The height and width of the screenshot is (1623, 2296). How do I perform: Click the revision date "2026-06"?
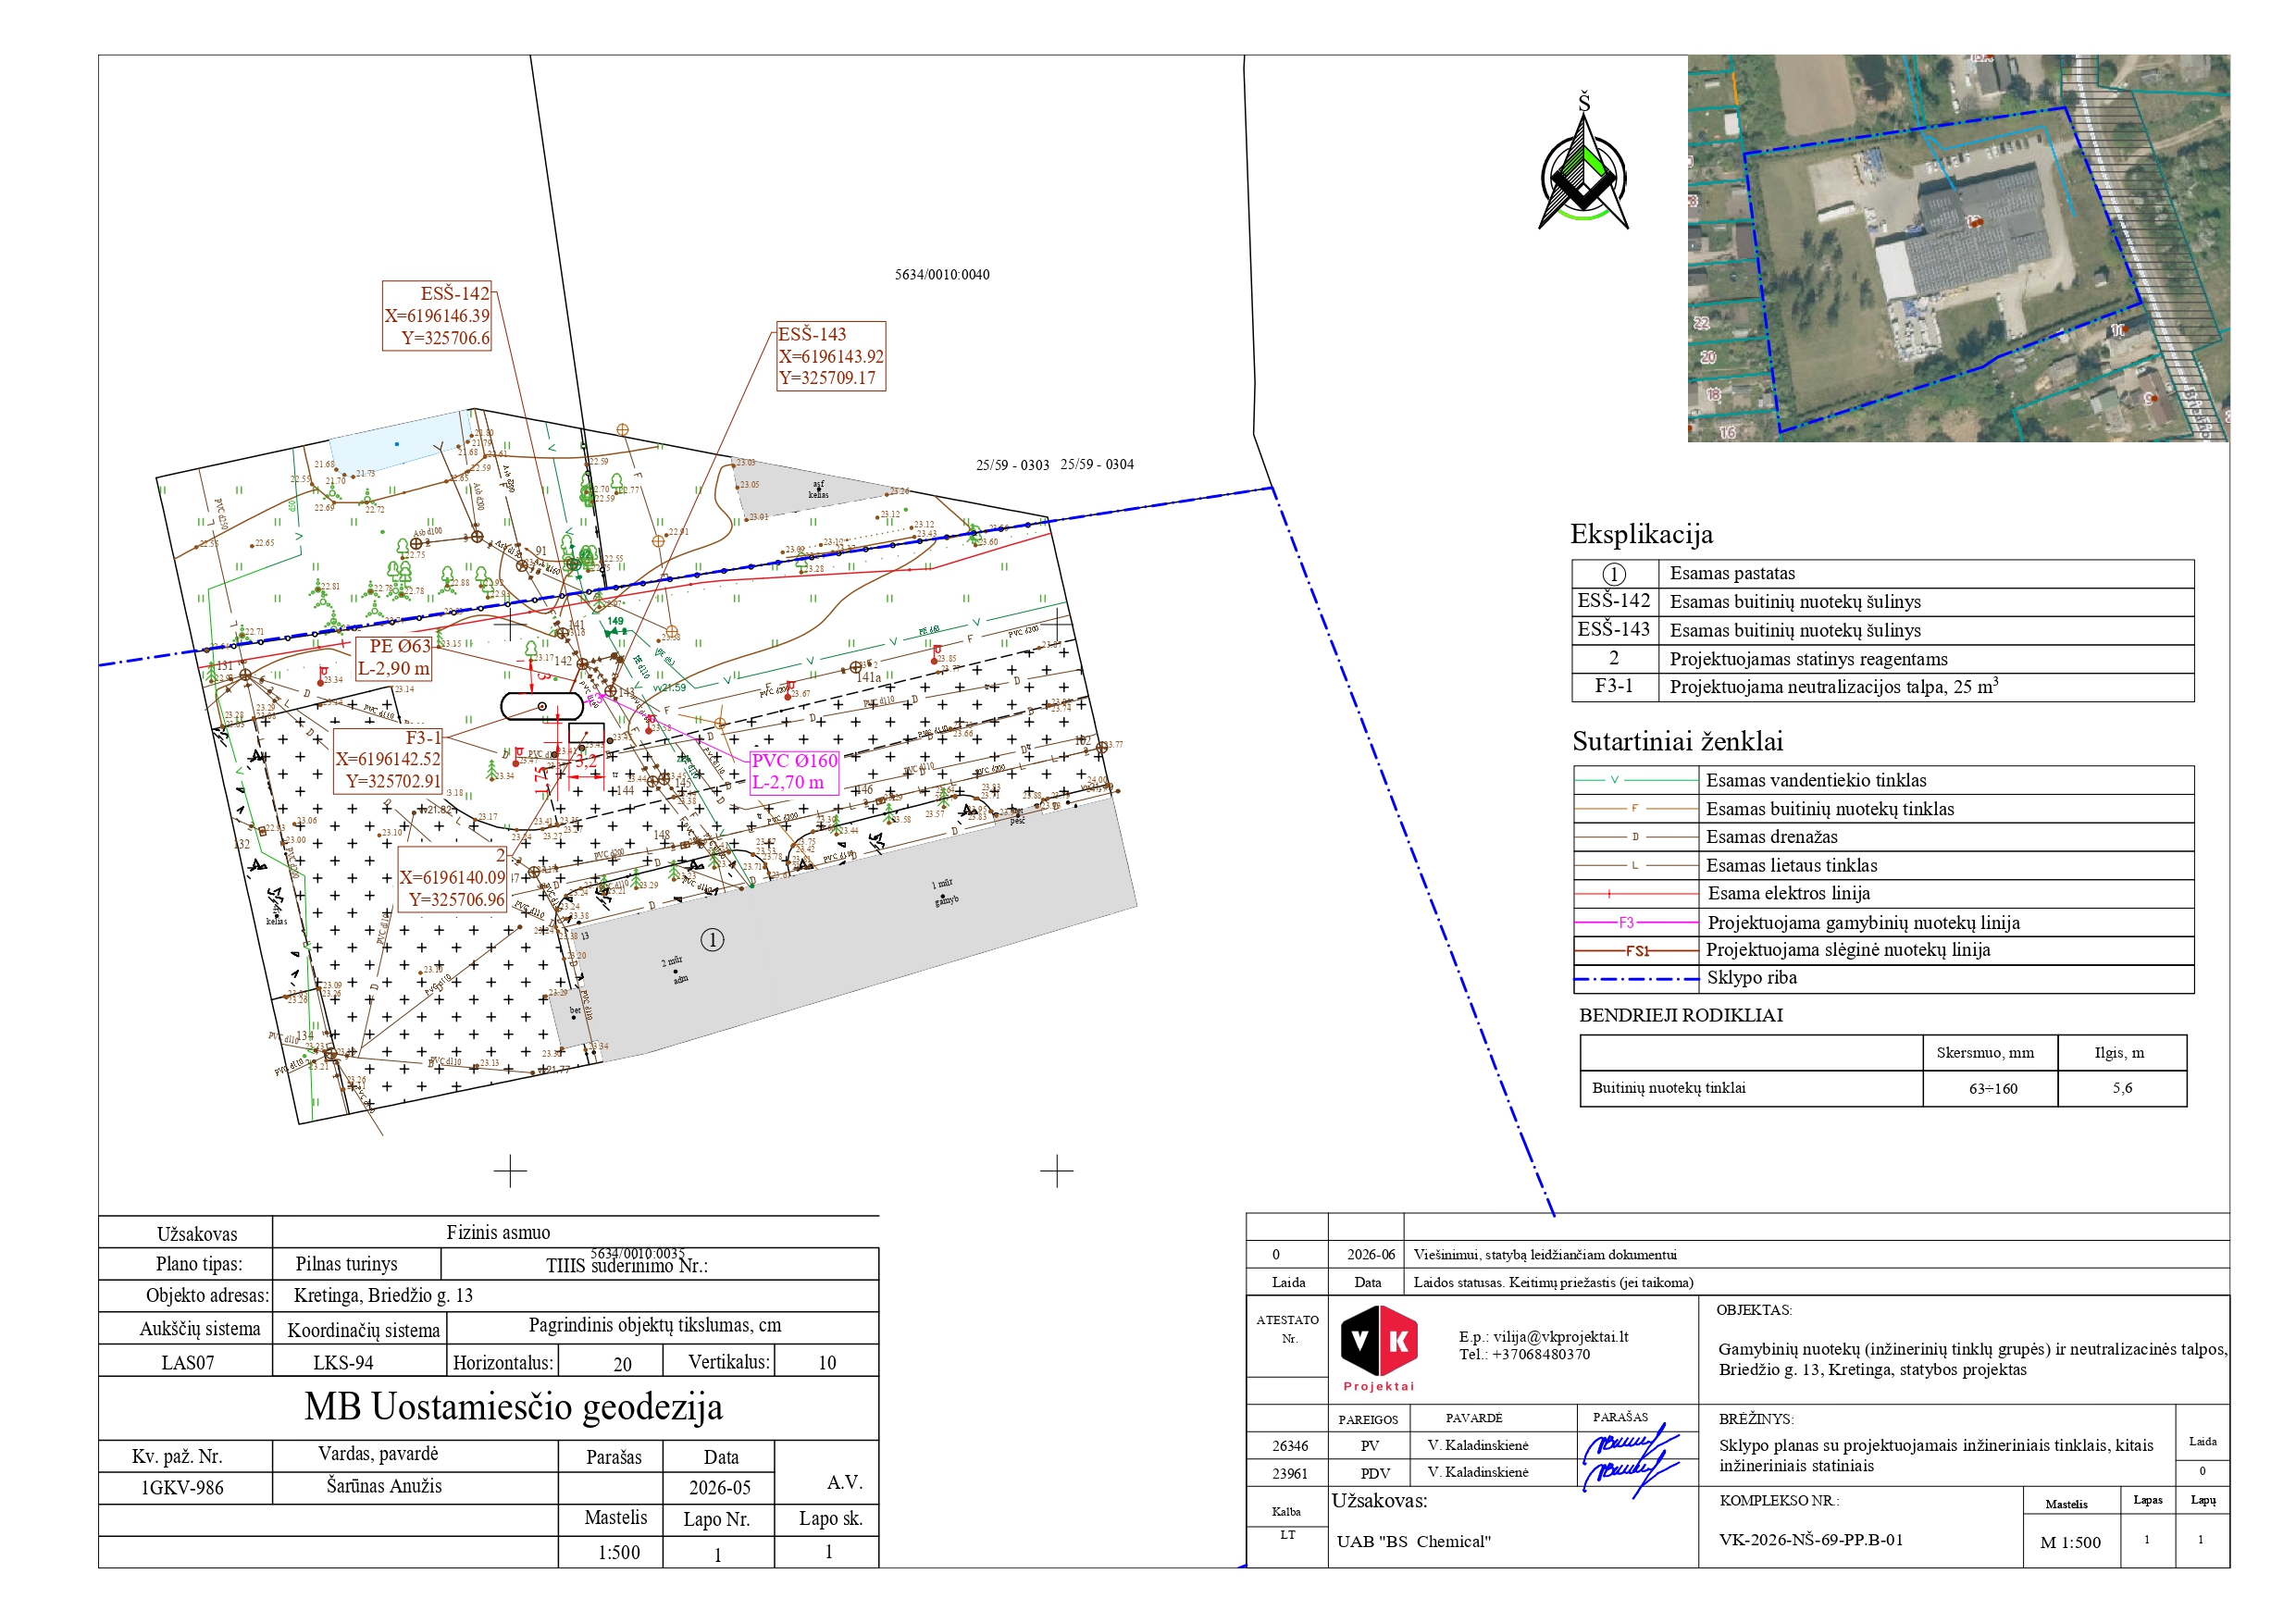click(x=1371, y=1256)
